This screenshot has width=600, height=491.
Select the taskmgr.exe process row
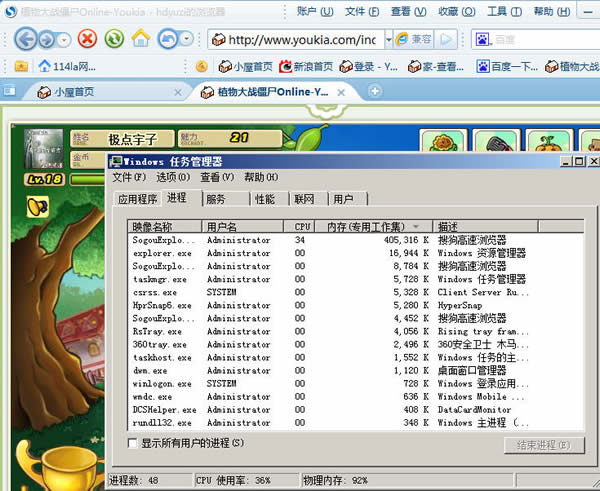pos(356,279)
